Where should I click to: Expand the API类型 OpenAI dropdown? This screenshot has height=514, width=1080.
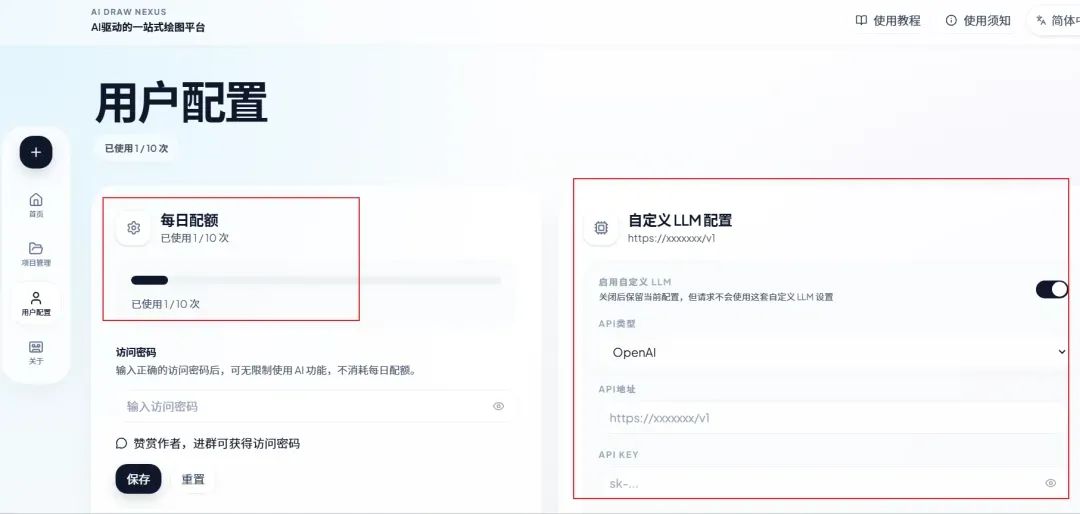click(x=833, y=352)
